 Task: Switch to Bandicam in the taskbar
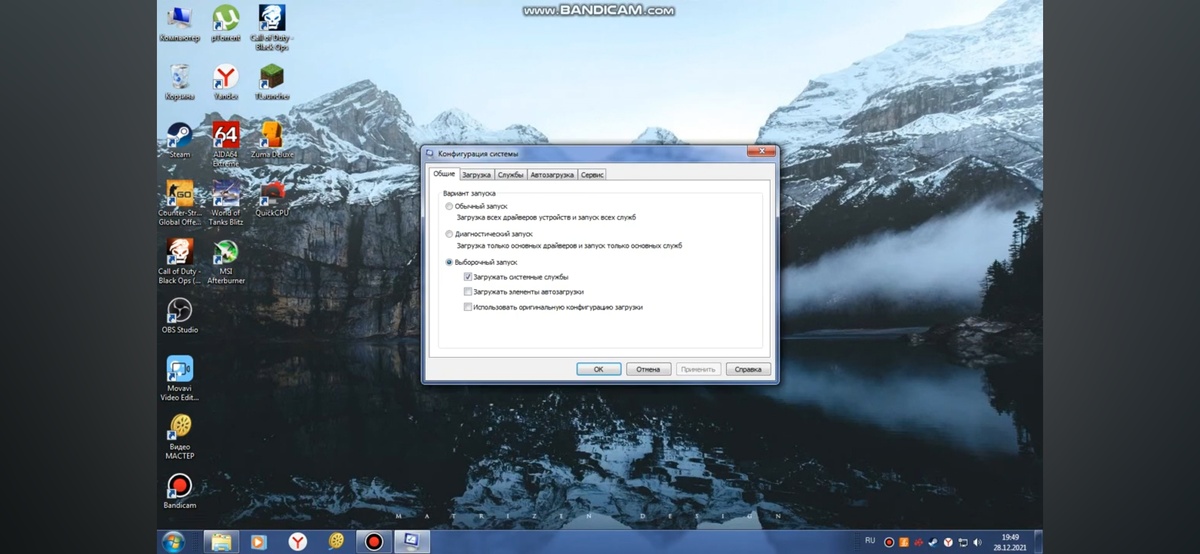(x=374, y=541)
